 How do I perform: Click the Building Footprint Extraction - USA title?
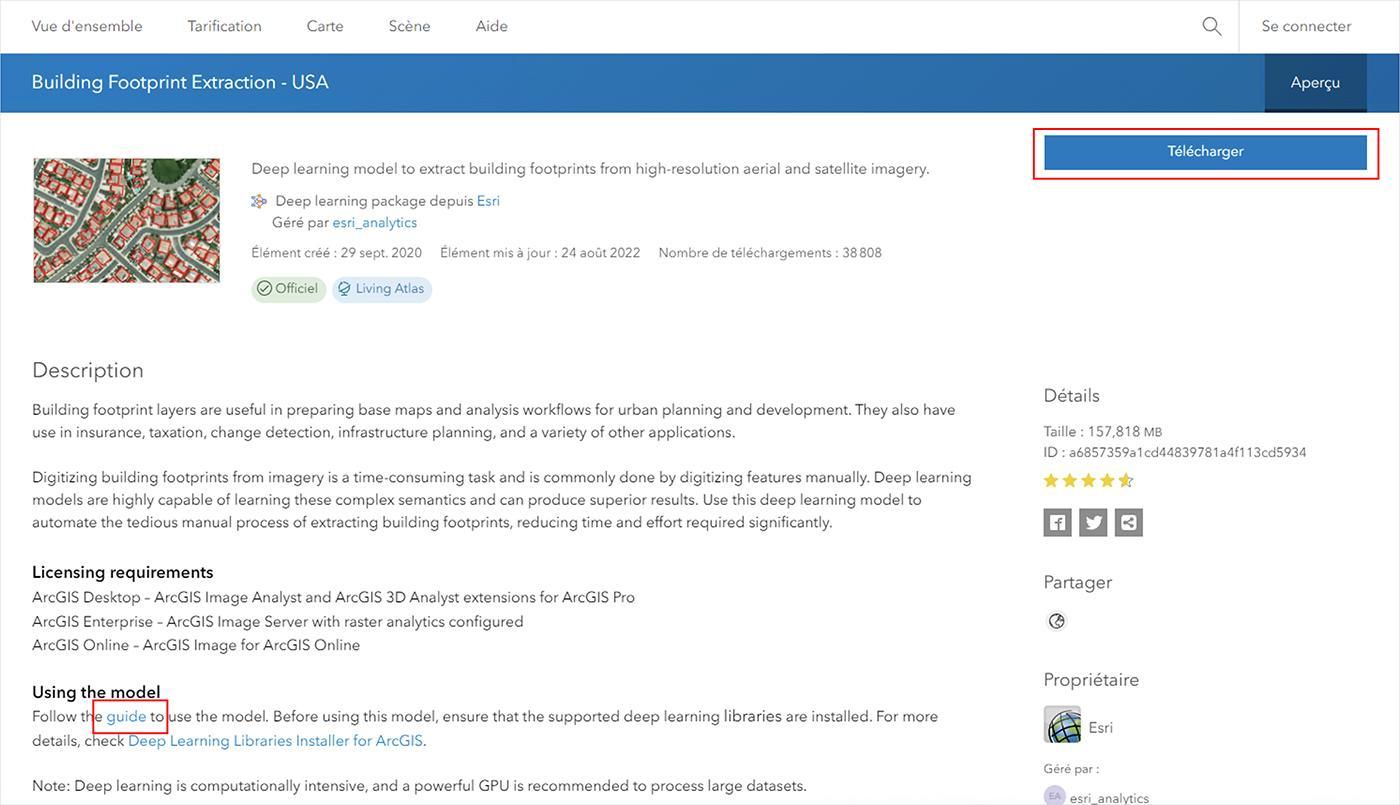pos(180,82)
